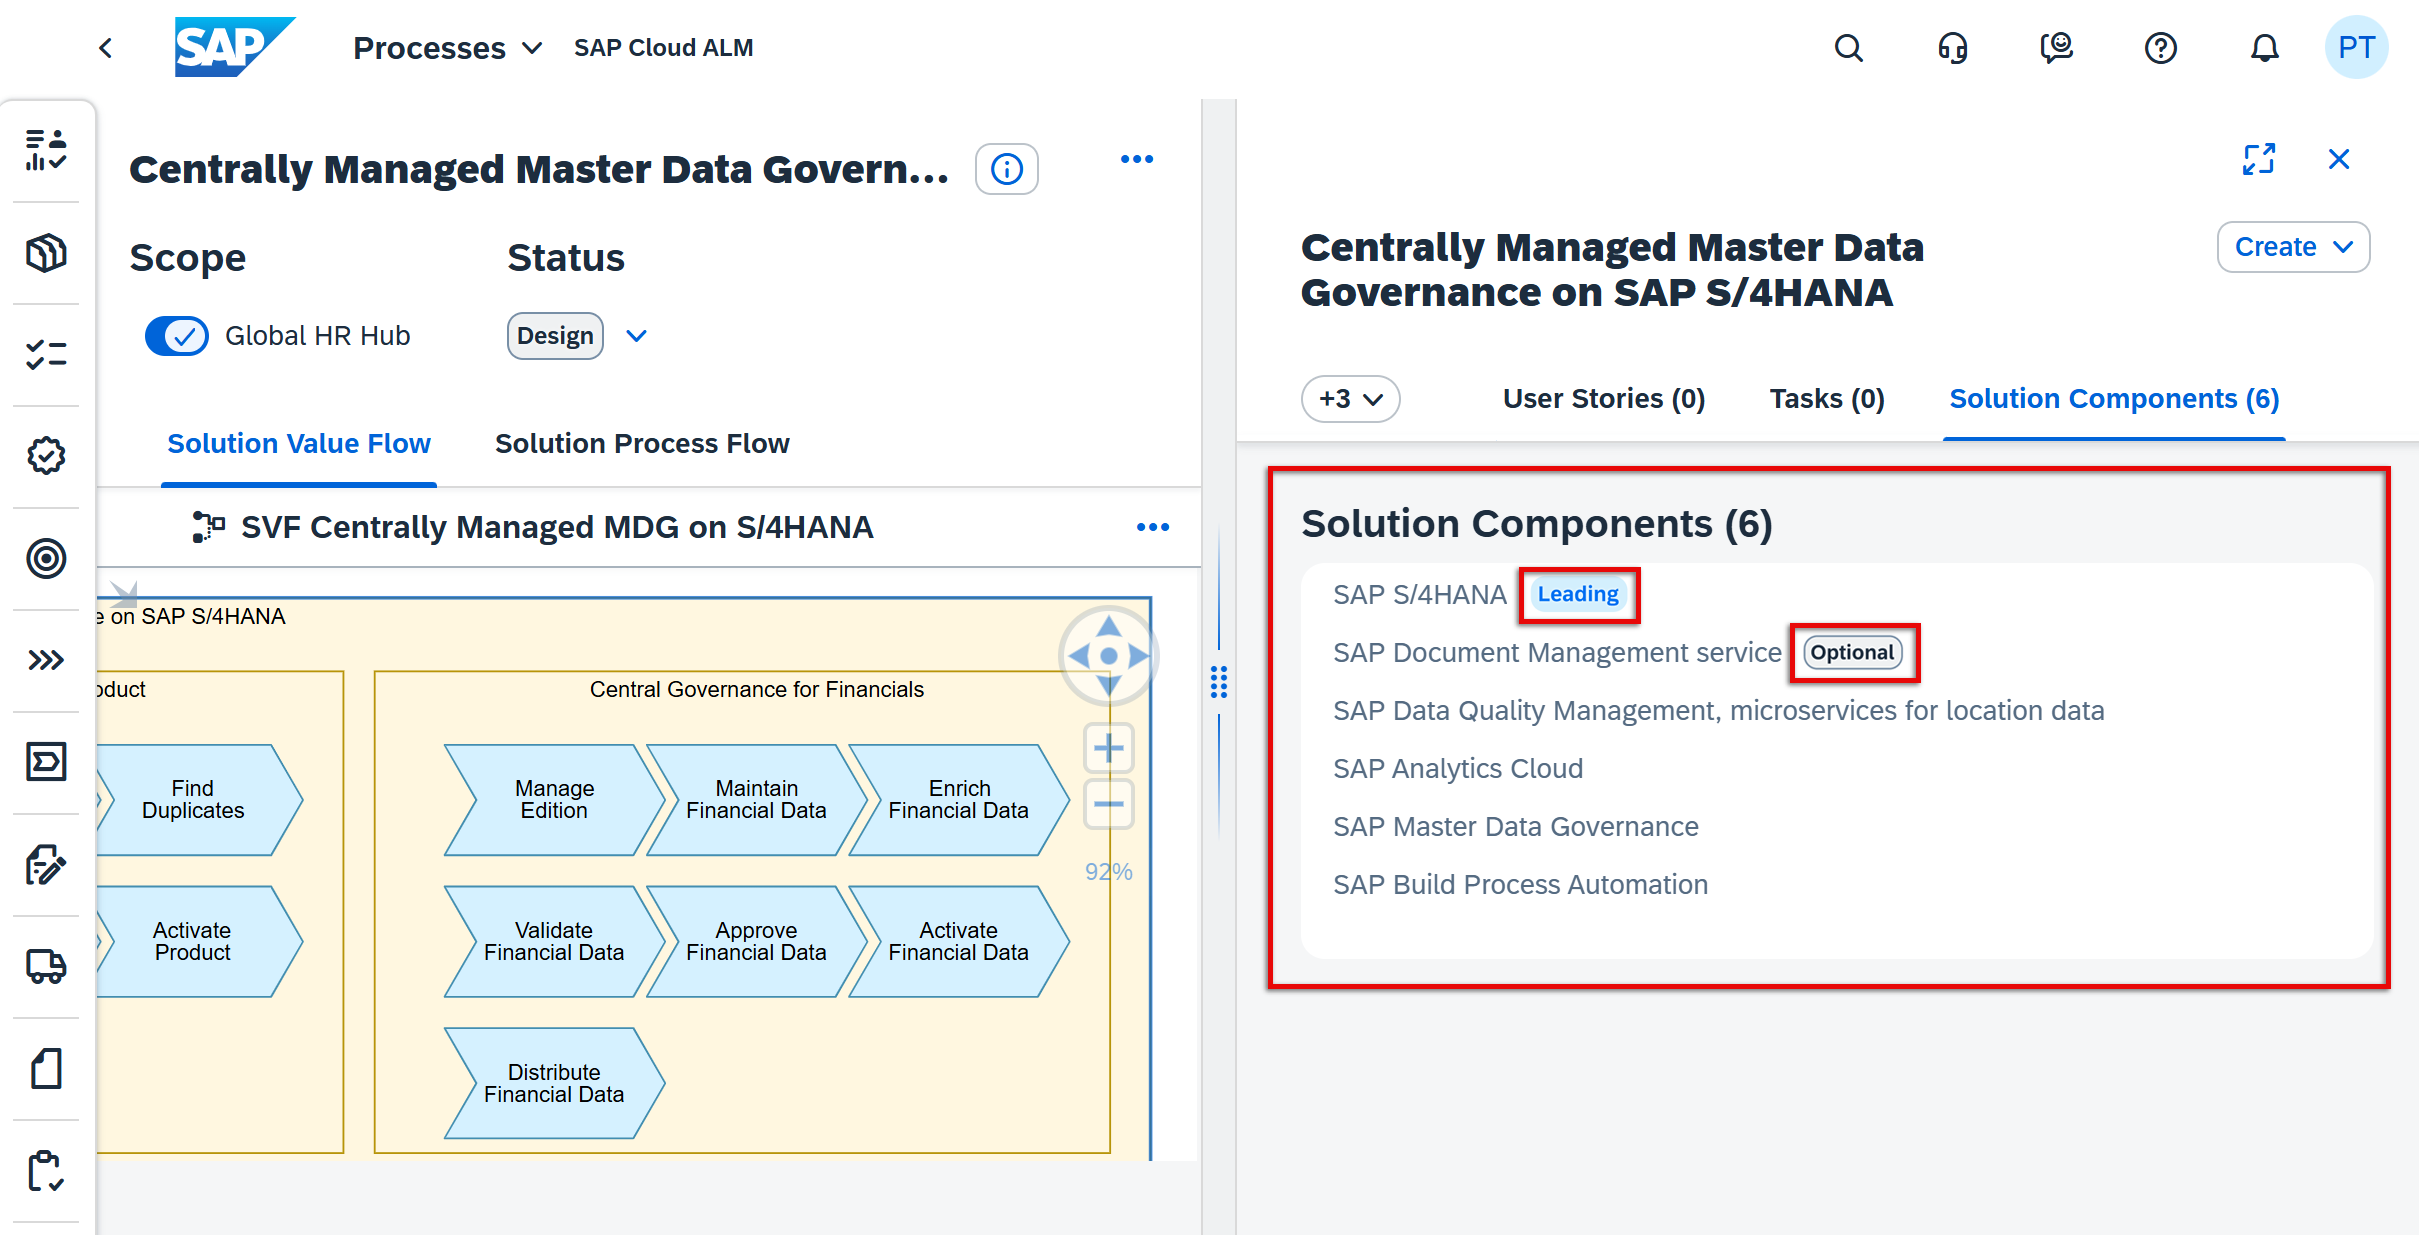Switch to Solution Process Flow tab
This screenshot has width=2419, height=1235.
642,443
